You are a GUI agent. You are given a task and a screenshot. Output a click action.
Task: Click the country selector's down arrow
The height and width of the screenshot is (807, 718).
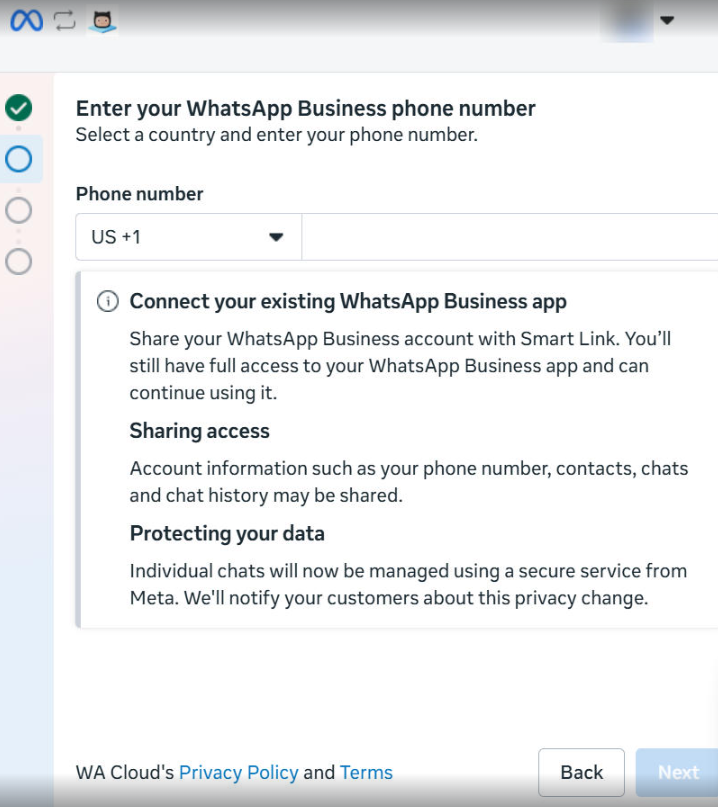277,237
